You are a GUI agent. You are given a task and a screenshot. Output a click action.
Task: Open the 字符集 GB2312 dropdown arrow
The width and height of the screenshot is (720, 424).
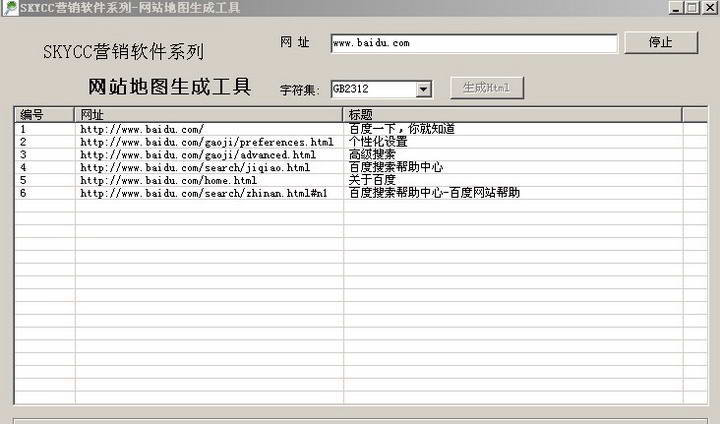tap(424, 89)
